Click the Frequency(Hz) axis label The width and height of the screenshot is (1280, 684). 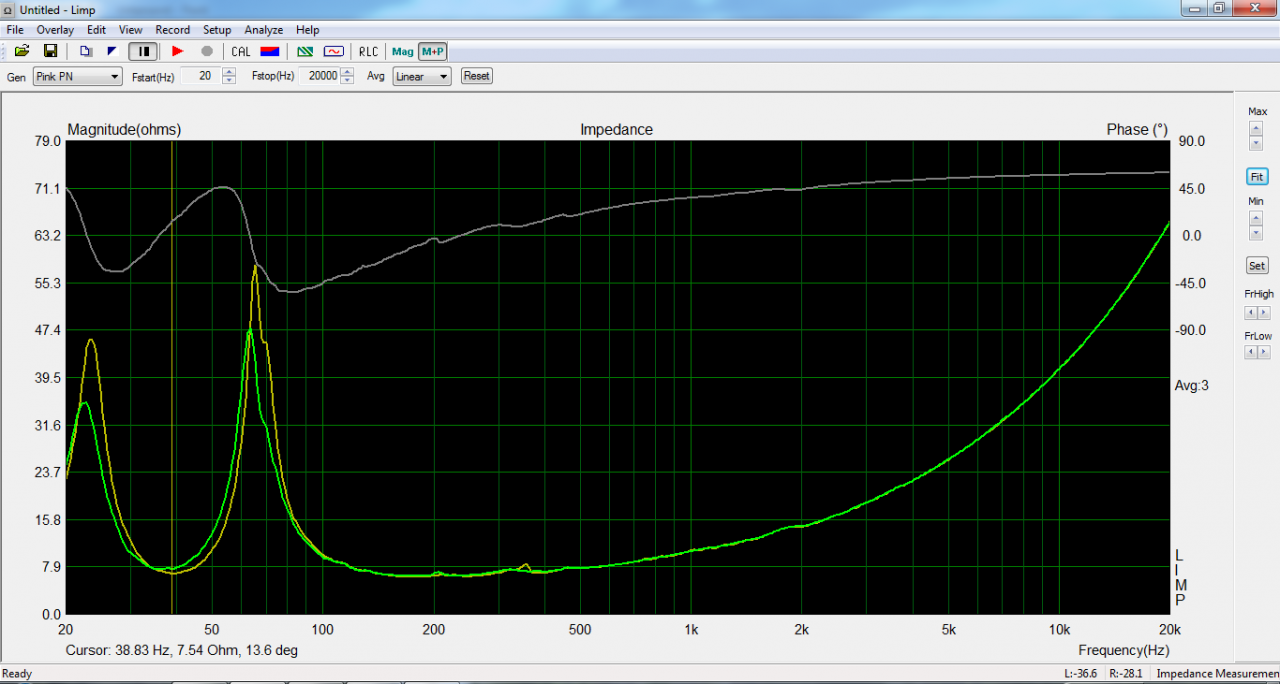1123,650
